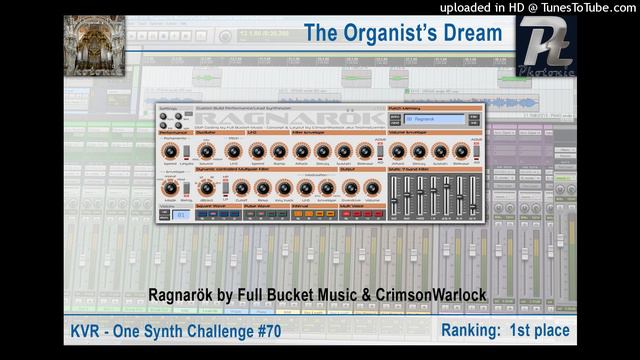The height and width of the screenshot is (360, 640).
Task: Toggle the first red Multi Voice button
Action: (x=346, y=214)
